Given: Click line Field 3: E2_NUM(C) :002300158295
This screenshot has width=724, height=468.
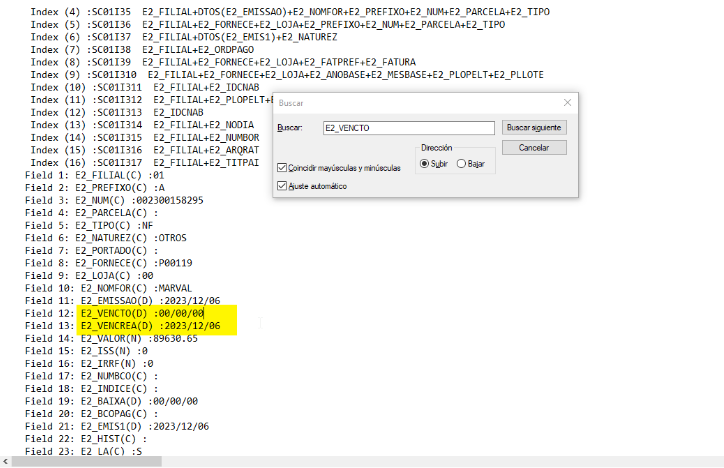Looking at the screenshot, I should click(x=114, y=200).
